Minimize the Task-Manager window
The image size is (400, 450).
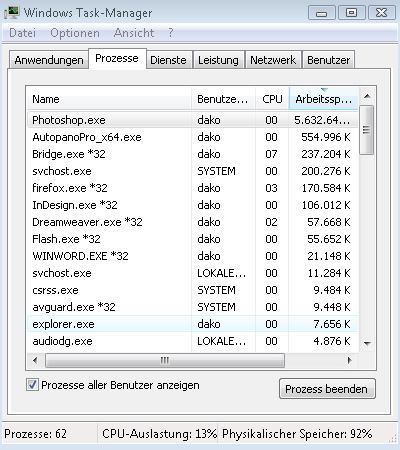[x=322, y=13]
